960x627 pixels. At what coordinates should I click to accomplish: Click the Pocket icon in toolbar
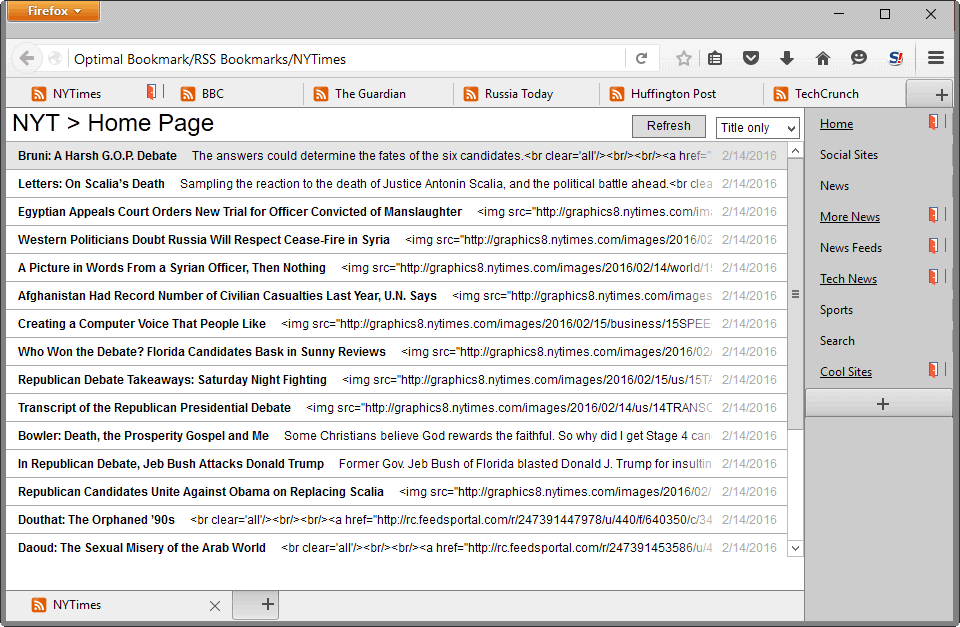751,59
